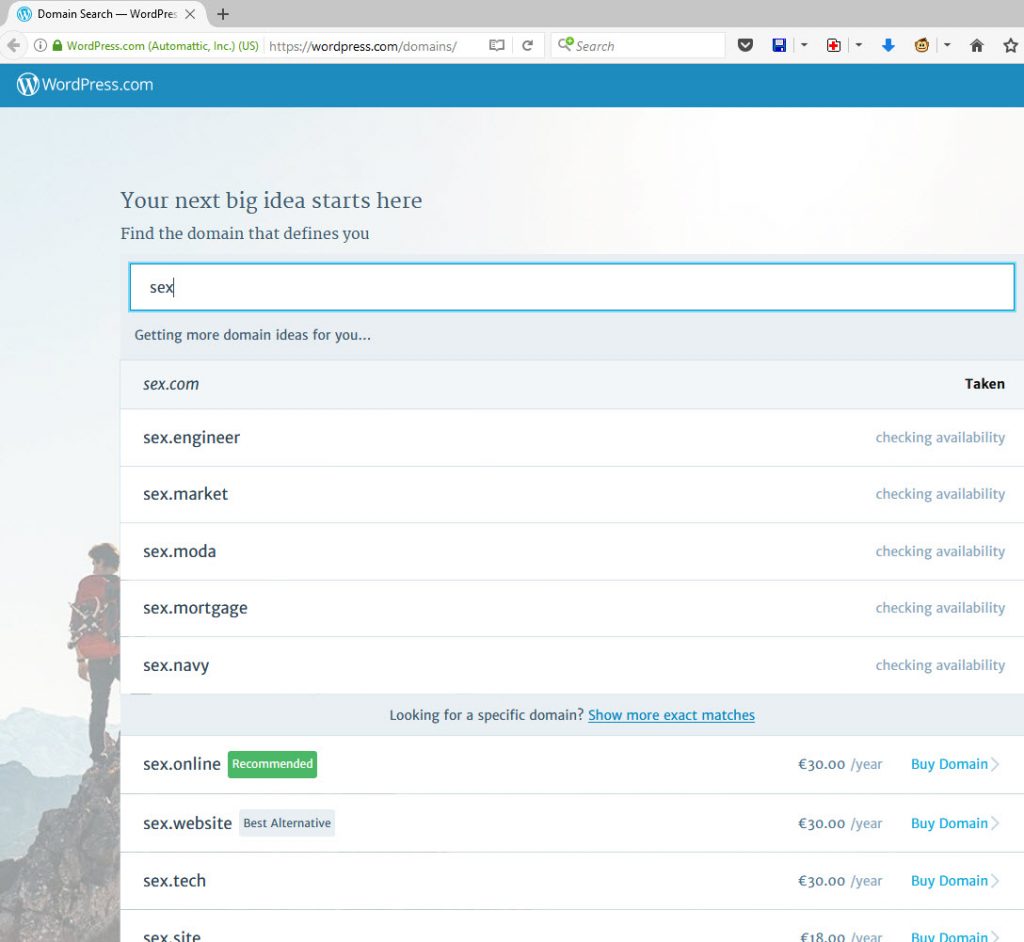The height and width of the screenshot is (942, 1024).
Task: Buy Domain for sex.tech
Action: 955,881
